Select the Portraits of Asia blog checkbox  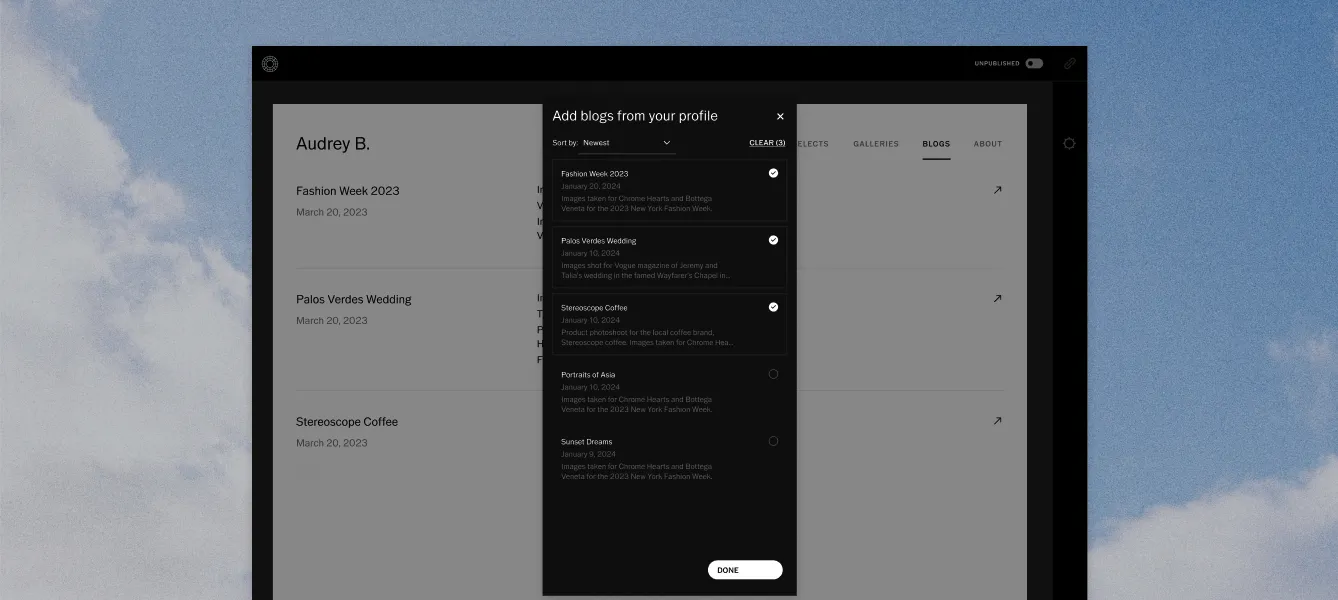[x=773, y=374]
